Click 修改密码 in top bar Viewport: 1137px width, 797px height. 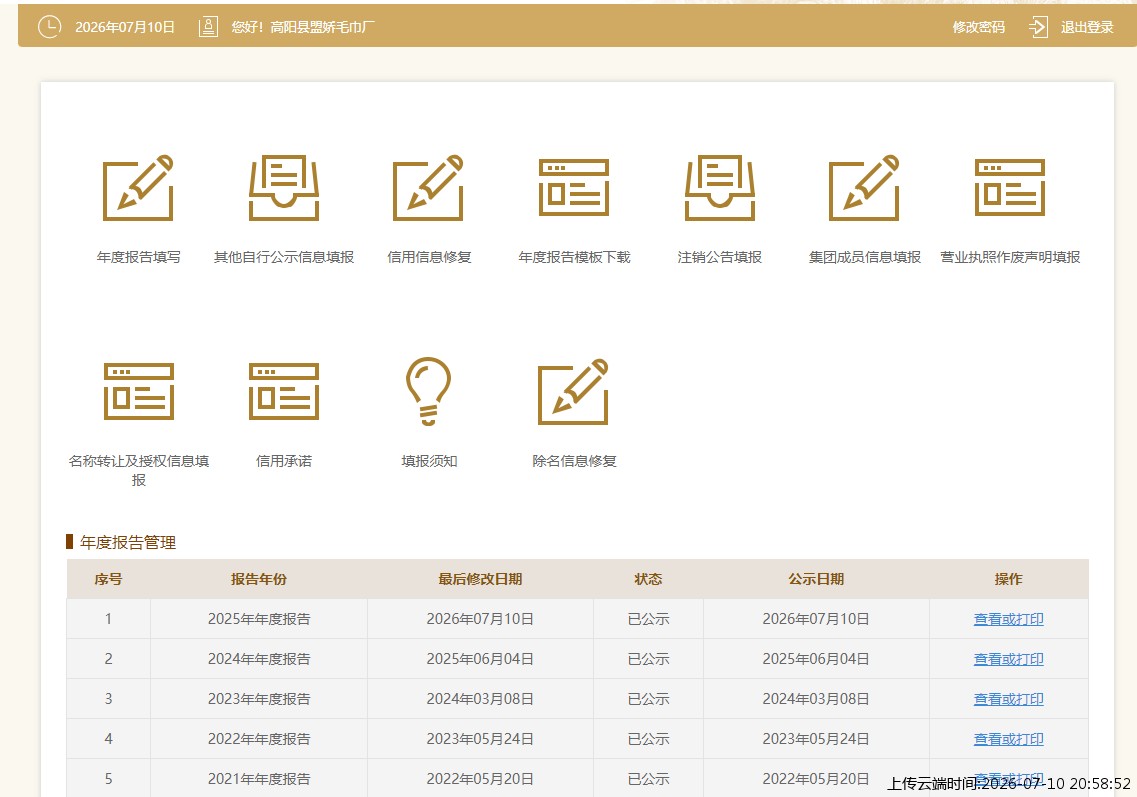978,28
